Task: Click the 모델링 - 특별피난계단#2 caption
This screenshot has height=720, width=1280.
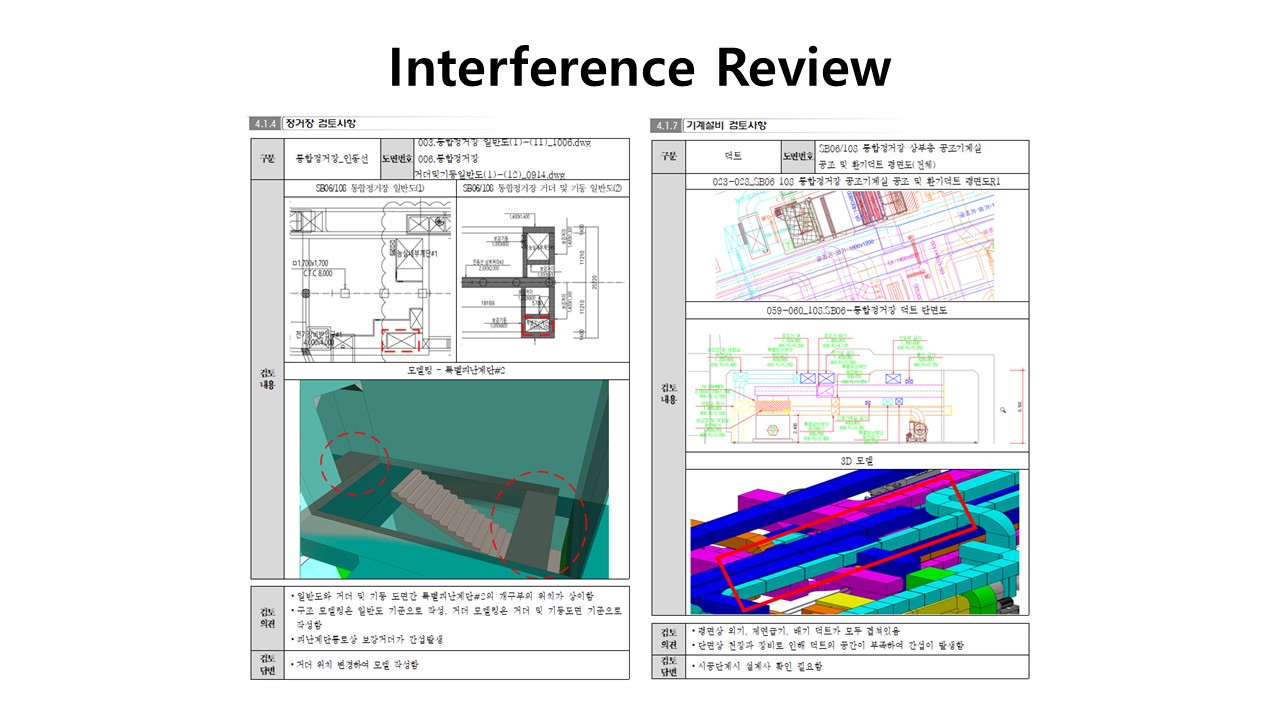Action: tap(456, 370)
